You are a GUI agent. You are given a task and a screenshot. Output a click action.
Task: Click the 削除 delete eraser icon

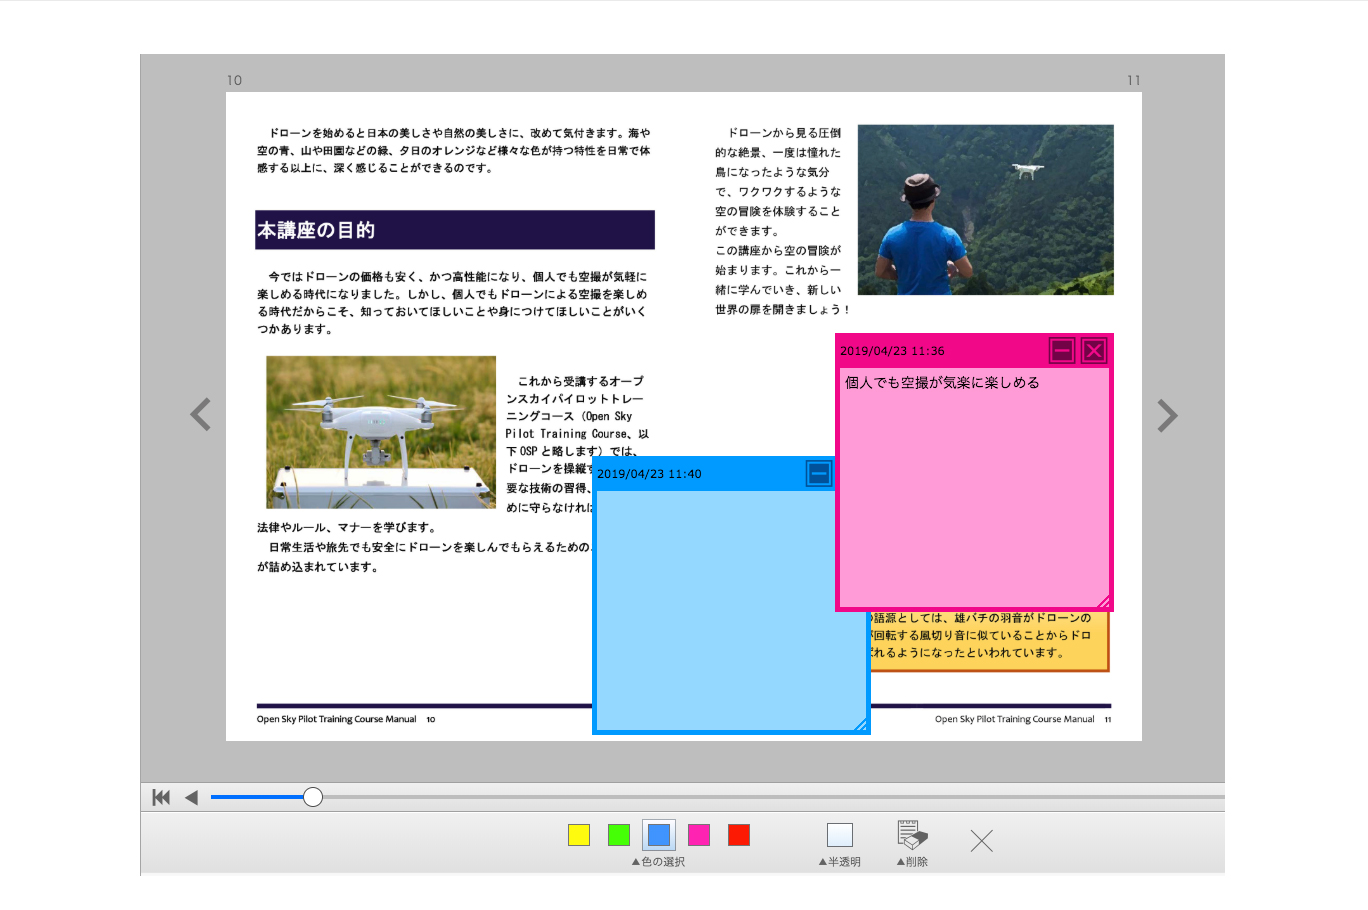pos(912,835)
